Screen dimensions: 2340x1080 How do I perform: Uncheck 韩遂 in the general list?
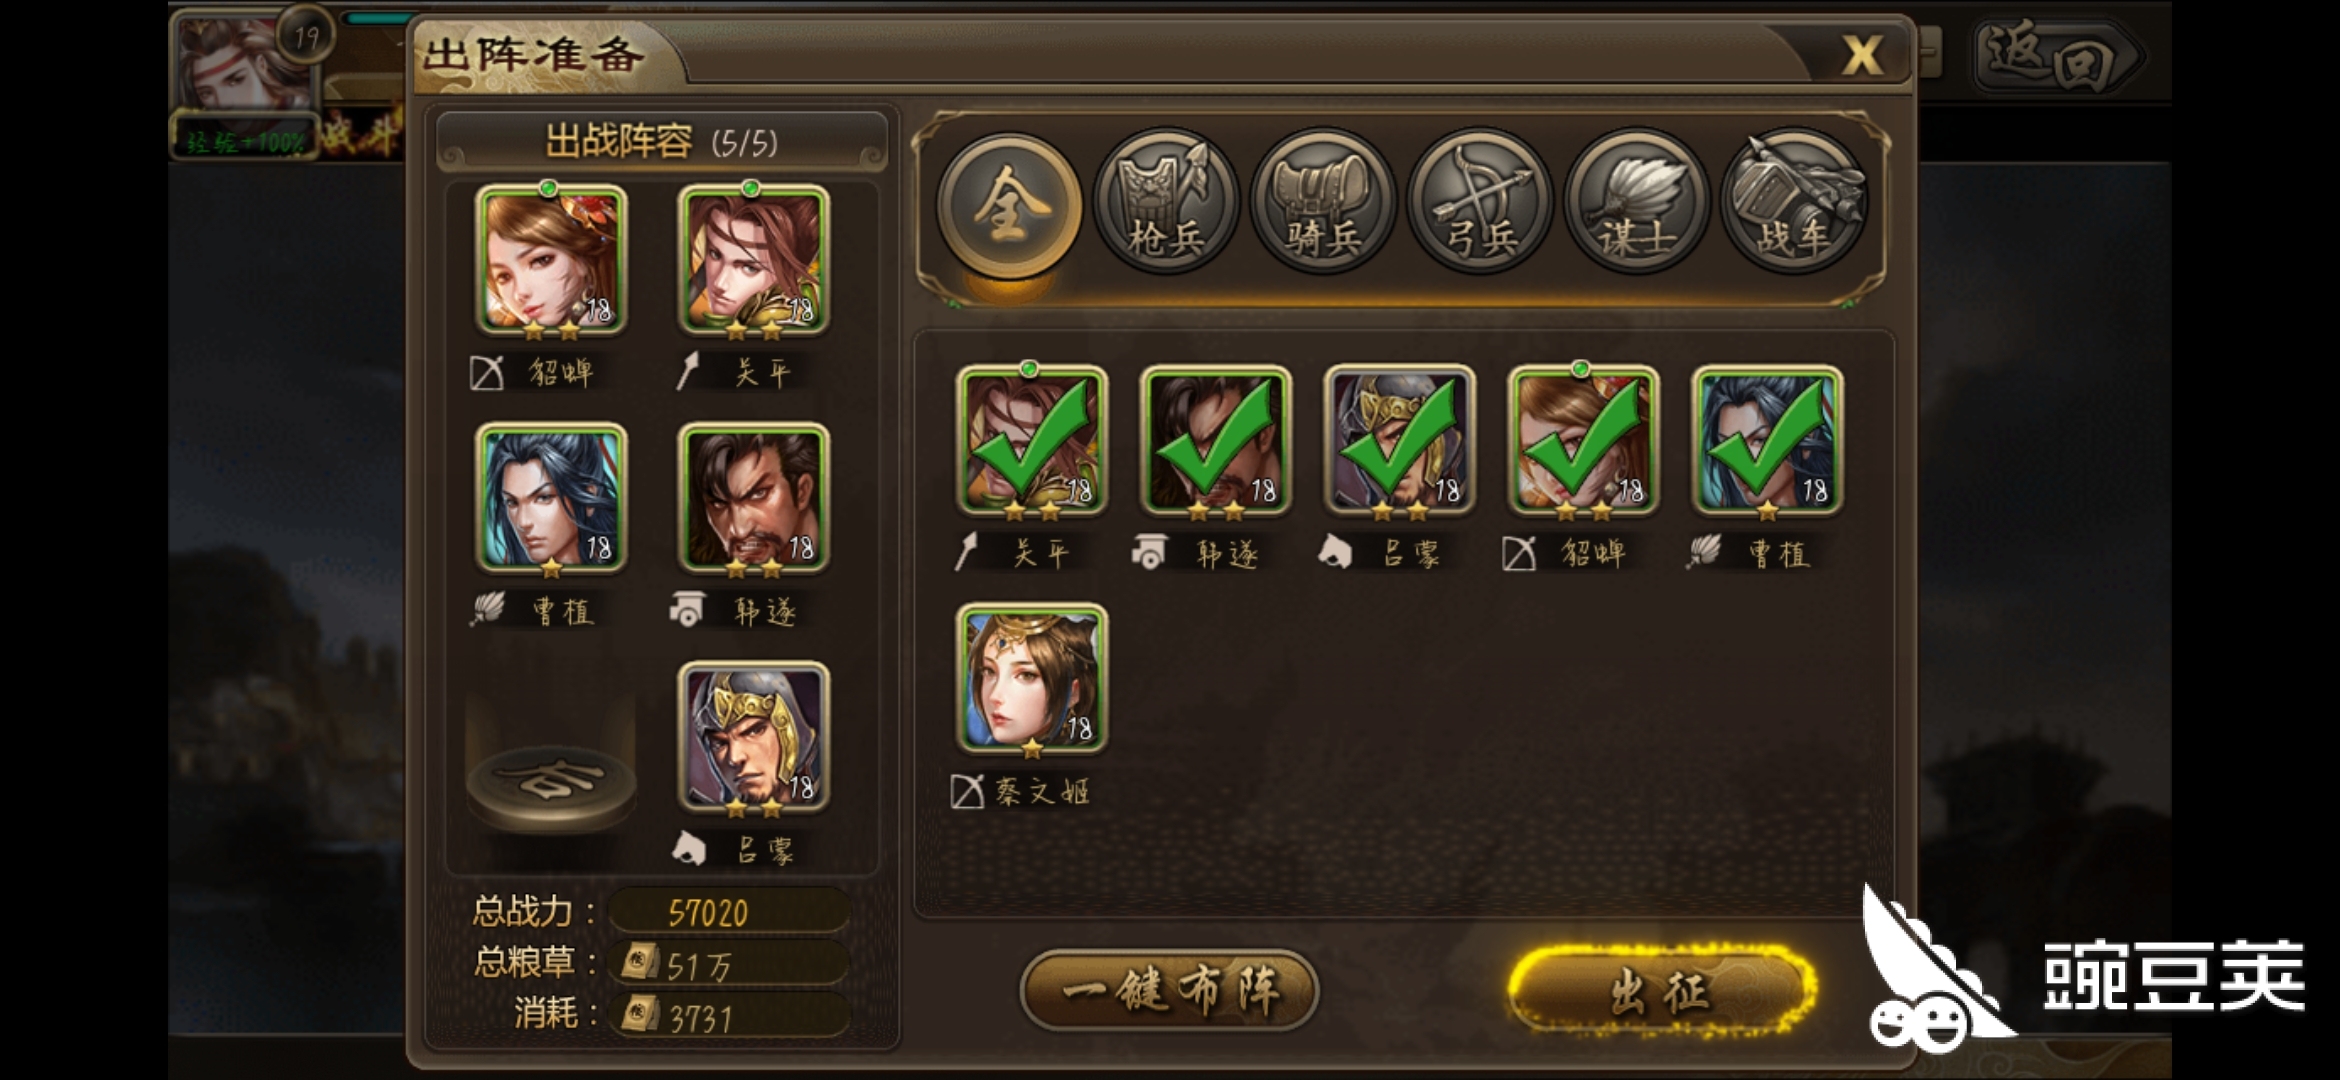pyautogui.click(x=1216, y=441)
